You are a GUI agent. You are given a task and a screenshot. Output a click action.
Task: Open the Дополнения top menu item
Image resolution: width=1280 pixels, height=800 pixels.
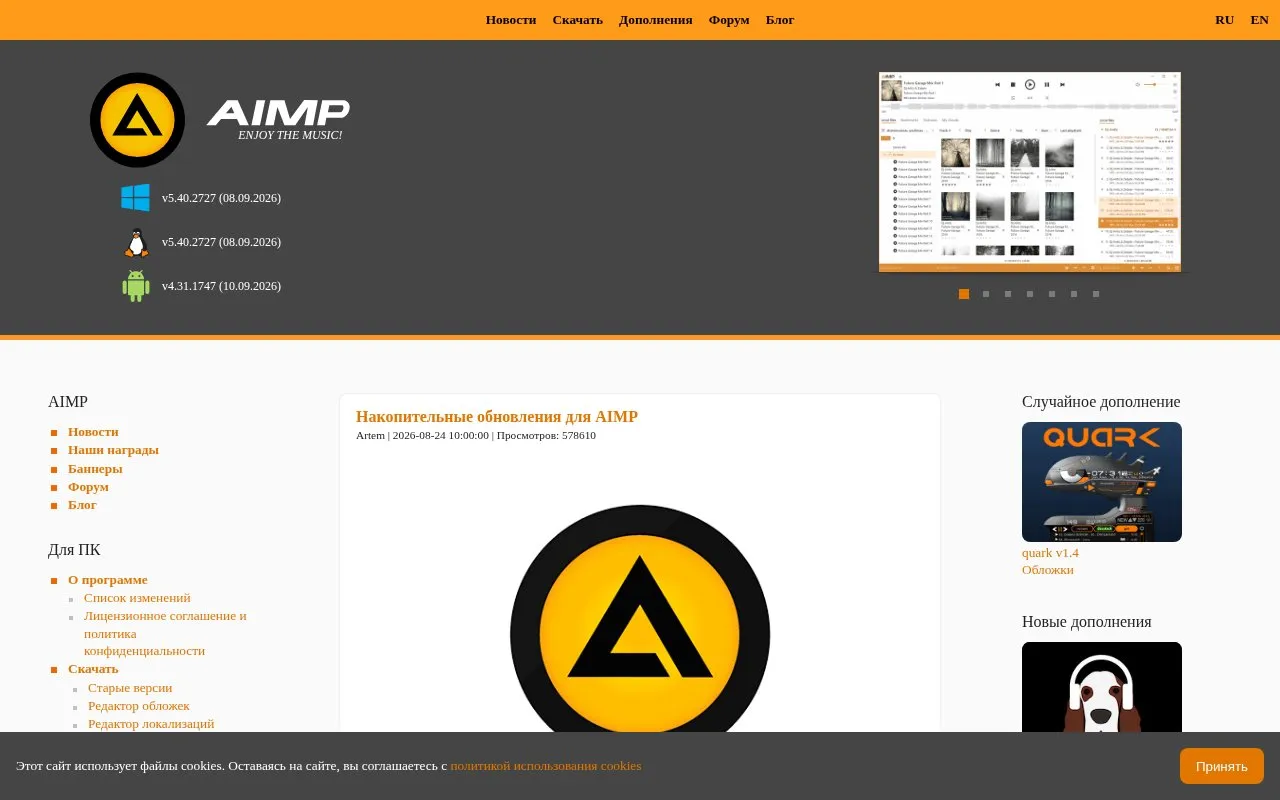pos(656,20)
